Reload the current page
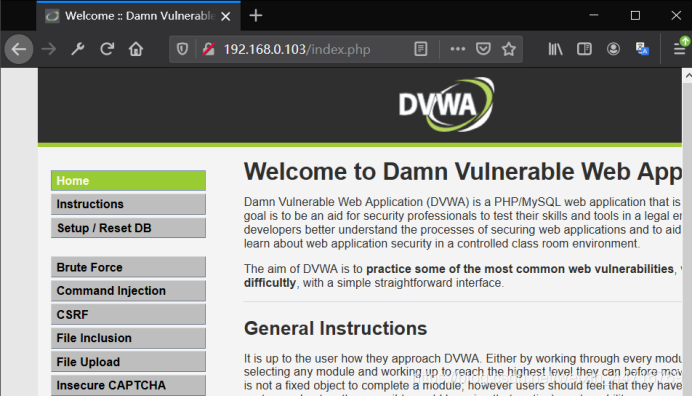Screen dimensions: 693x396 107,49
